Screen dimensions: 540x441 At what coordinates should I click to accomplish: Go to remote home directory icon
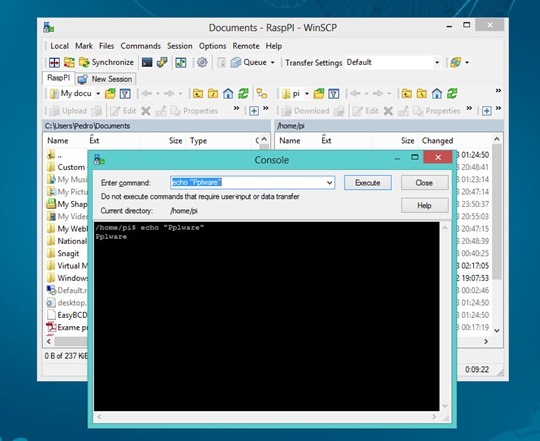click(437, 94)
